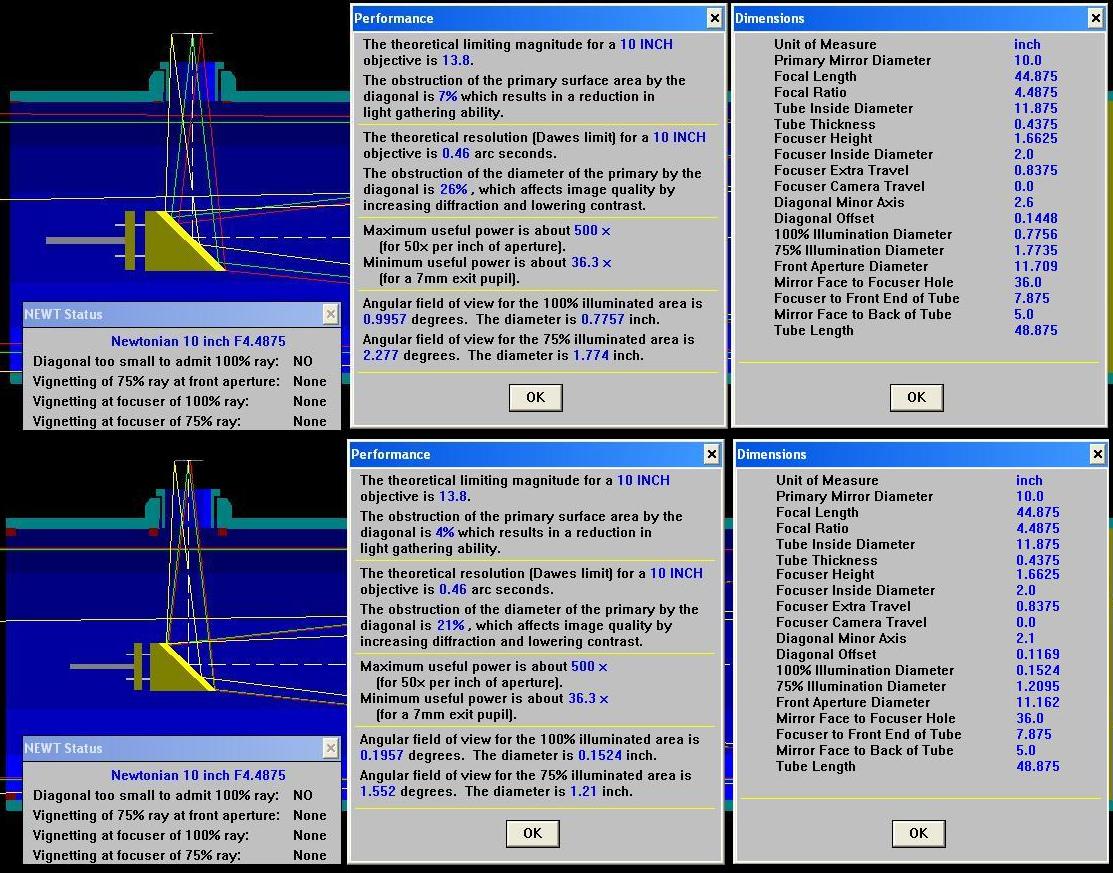Close Dimensions dialog listing 11.162 Front Aperture Diameter
This screenshot has width=1113, height=873.
click(1097, 454)
